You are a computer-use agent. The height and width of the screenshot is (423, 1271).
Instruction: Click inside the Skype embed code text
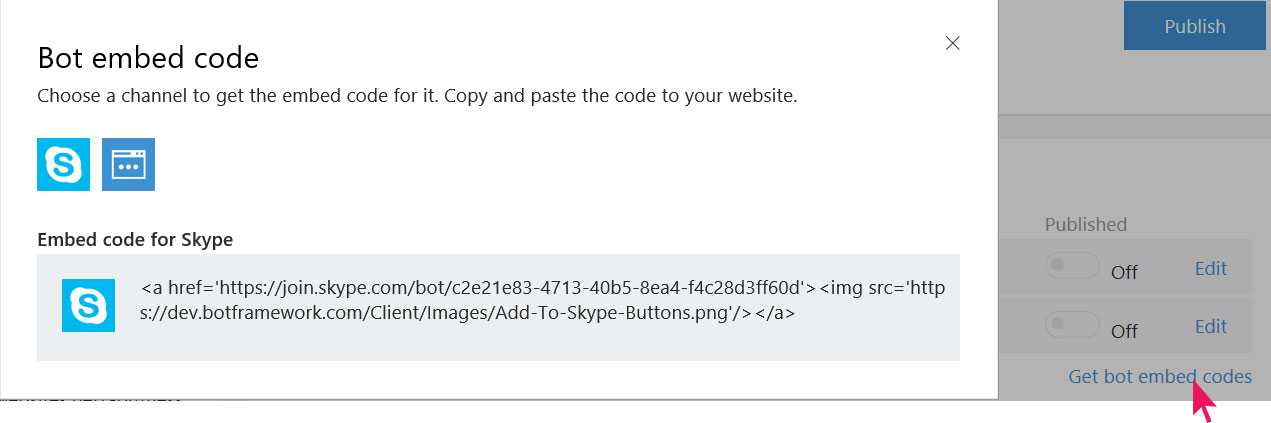(x=542, y=300)
